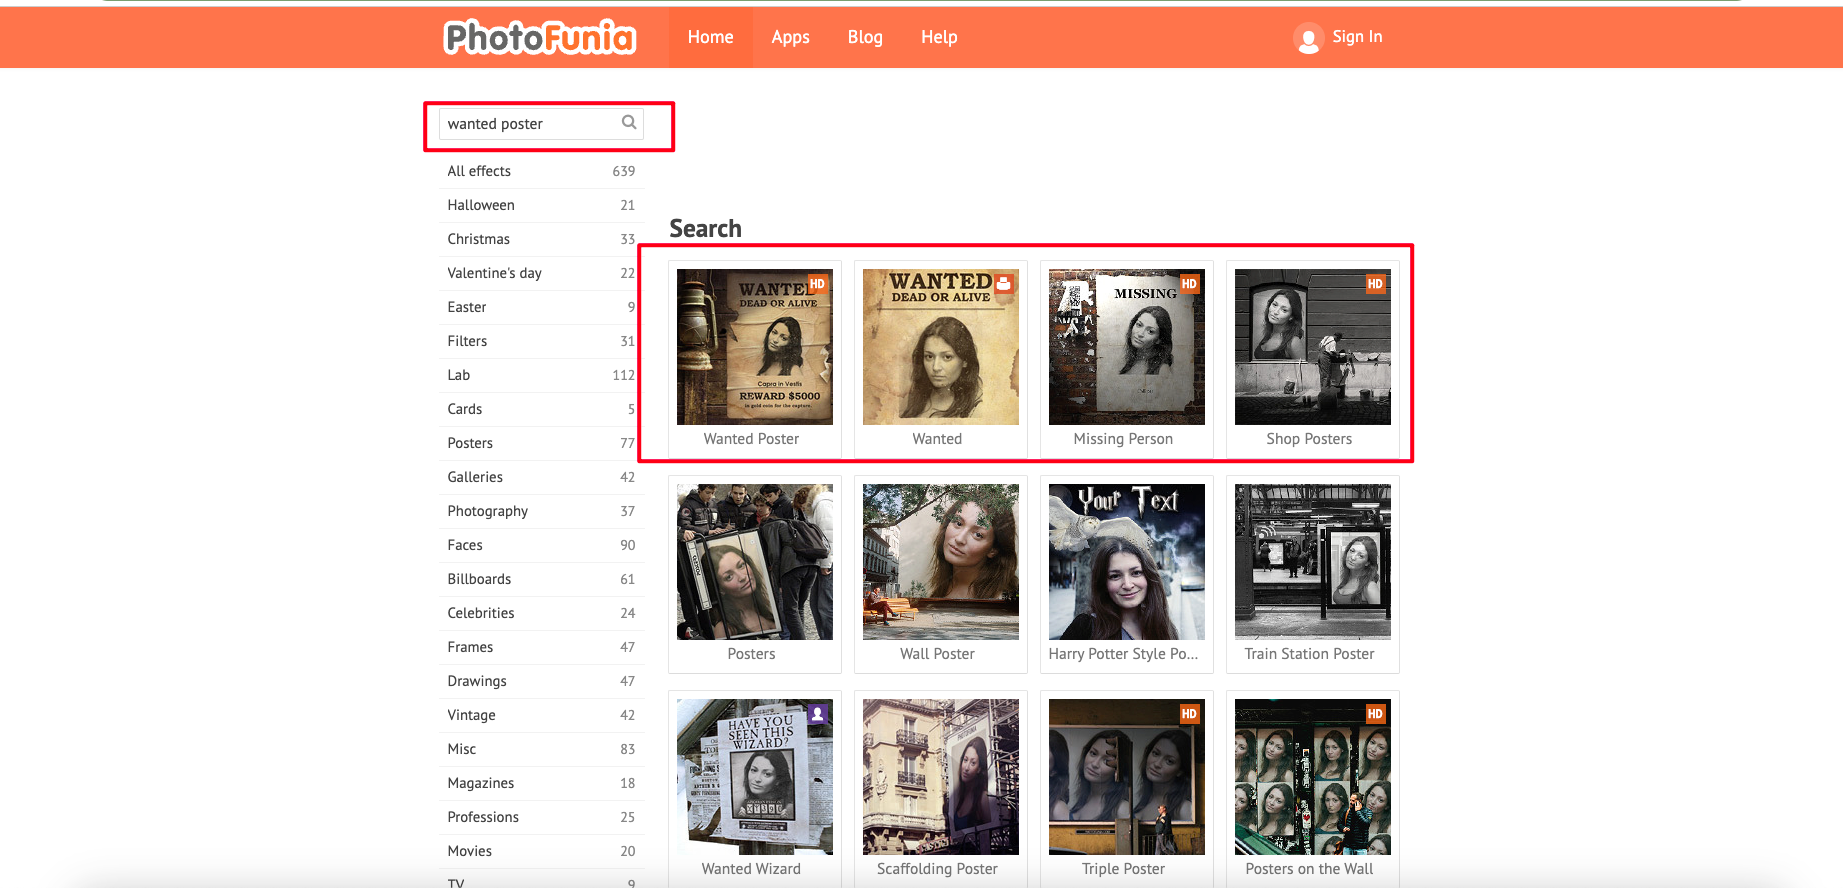Open the Triple Poster effect thumbnail
1843x888 pixels.
1127,777
